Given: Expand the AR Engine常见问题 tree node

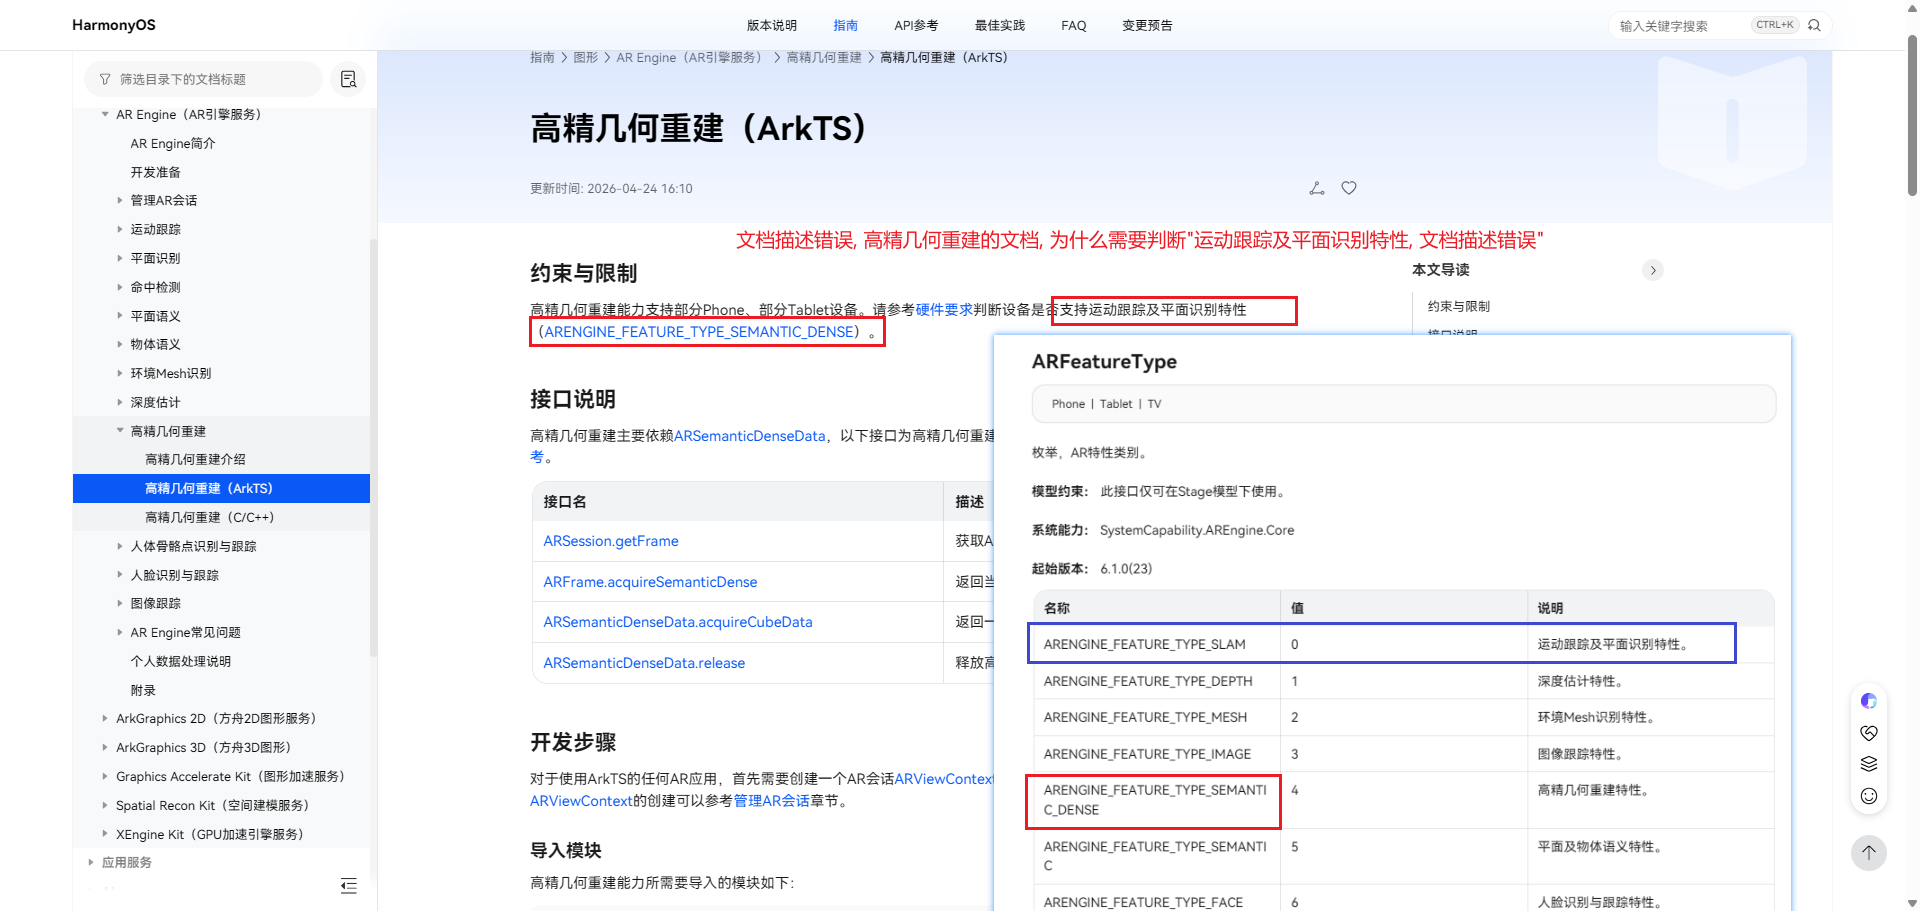Looking at the screenshot, I should click(x=120, y=632).
